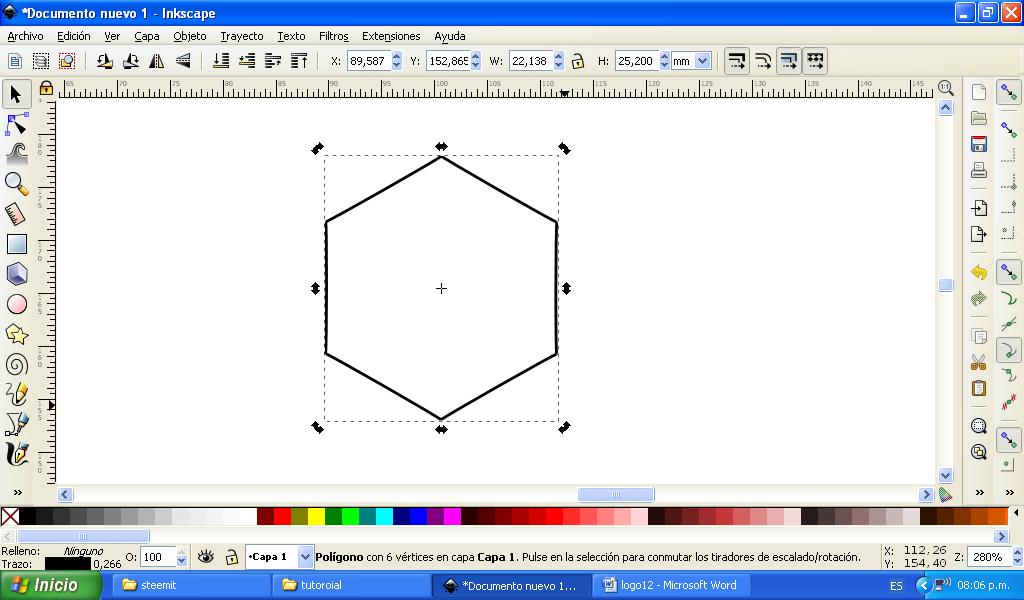Switch to tutoroial folder taskbar button
The height and width of the screenshot is (600, 1024).
[x=351, y=585]
